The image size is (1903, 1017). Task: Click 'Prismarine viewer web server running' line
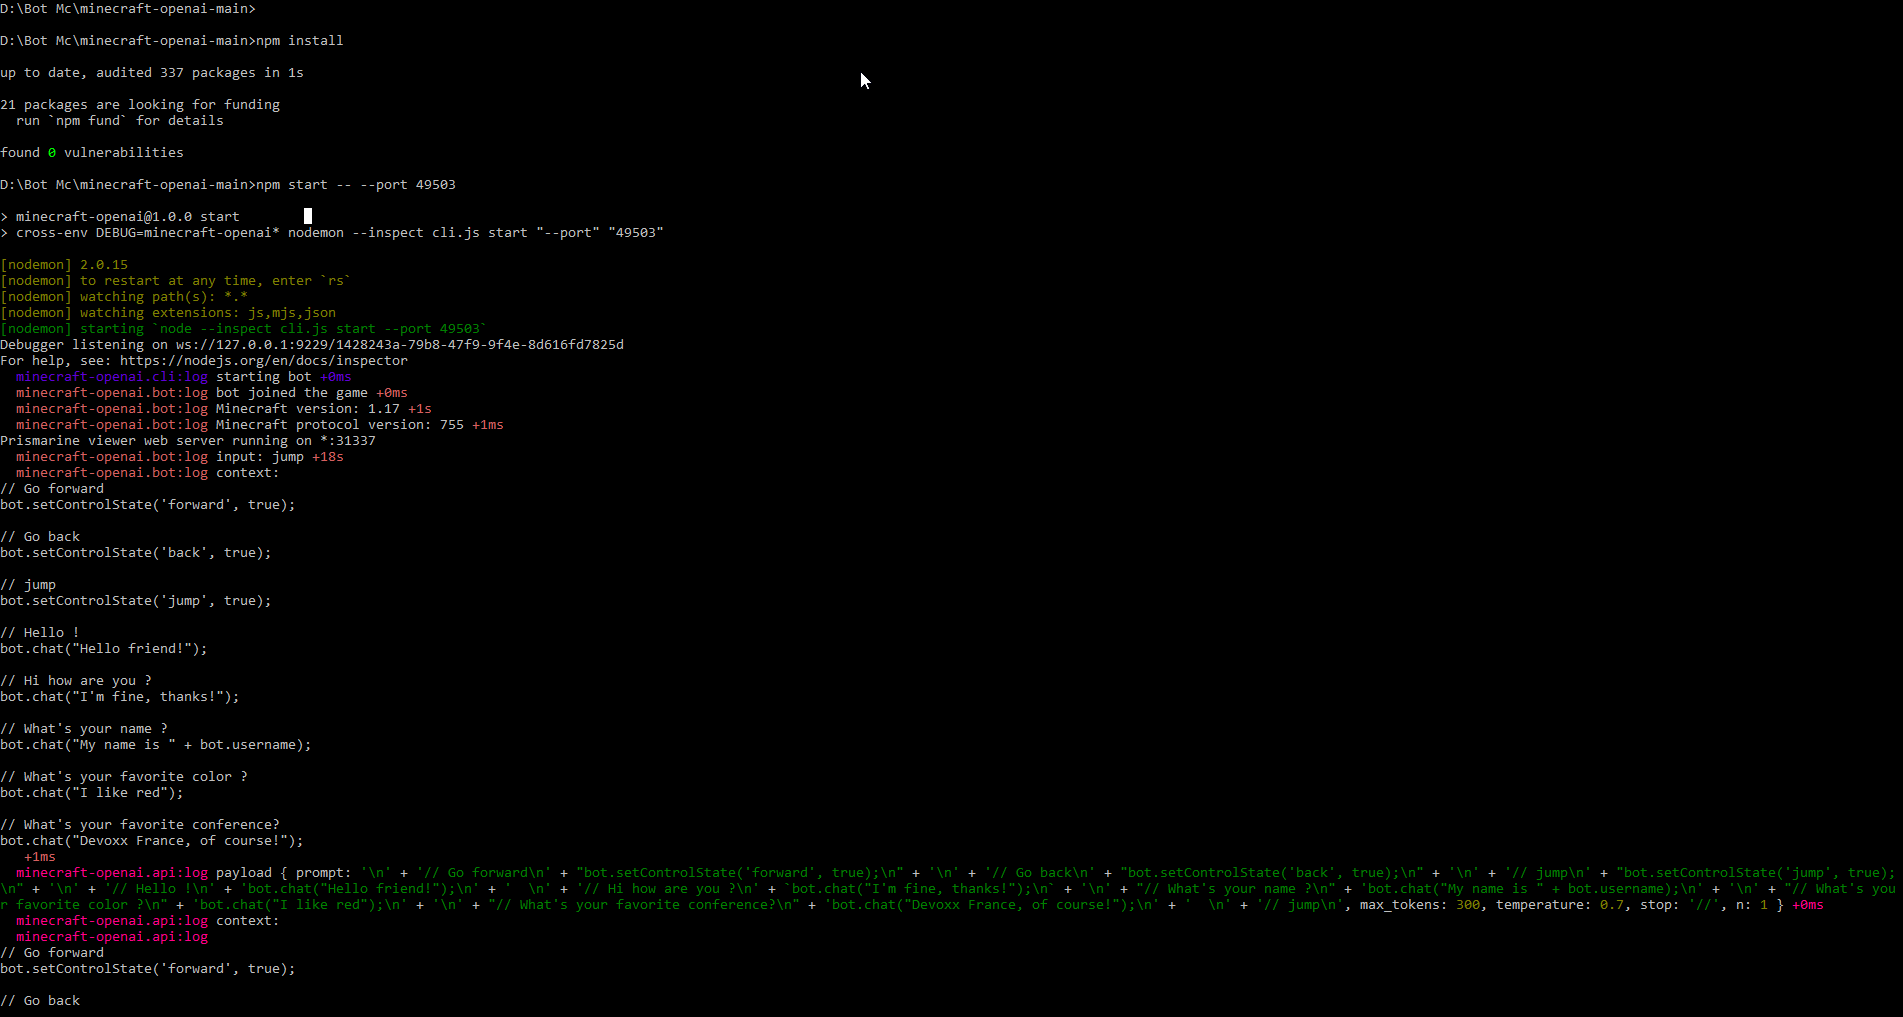[188, 440]
